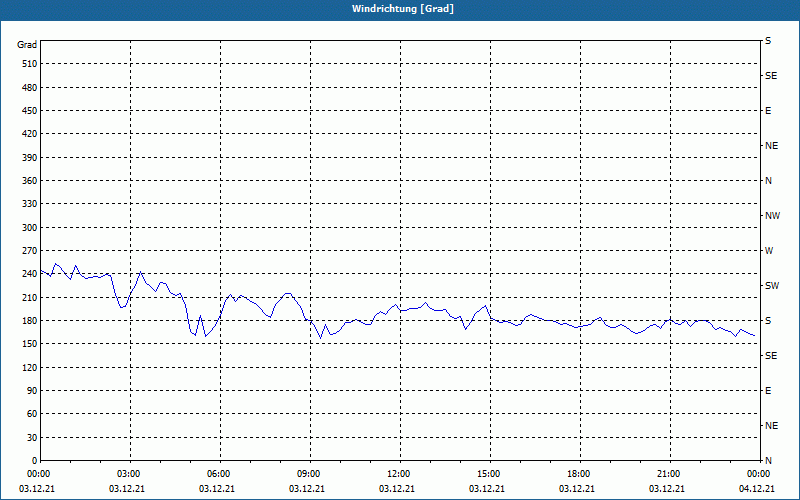This screenshot has width=800, height=500.
Task: Click the 150 y-axis value
Action: pyautogui.click(x=30, y=344)
